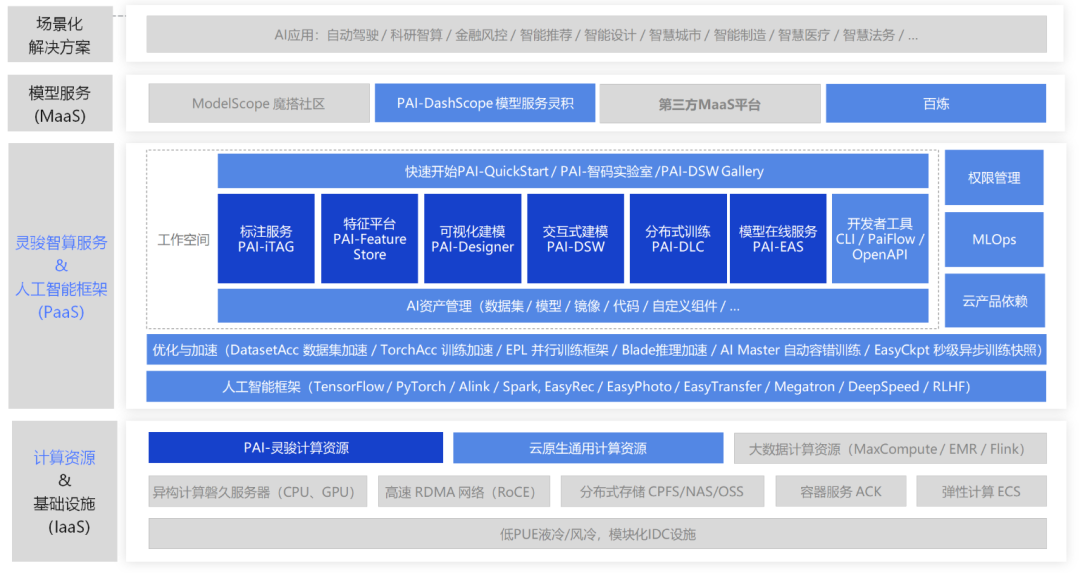Open PAI-灵骏计算资源 block
1080x573 pixels.
(x=295, y=448)
